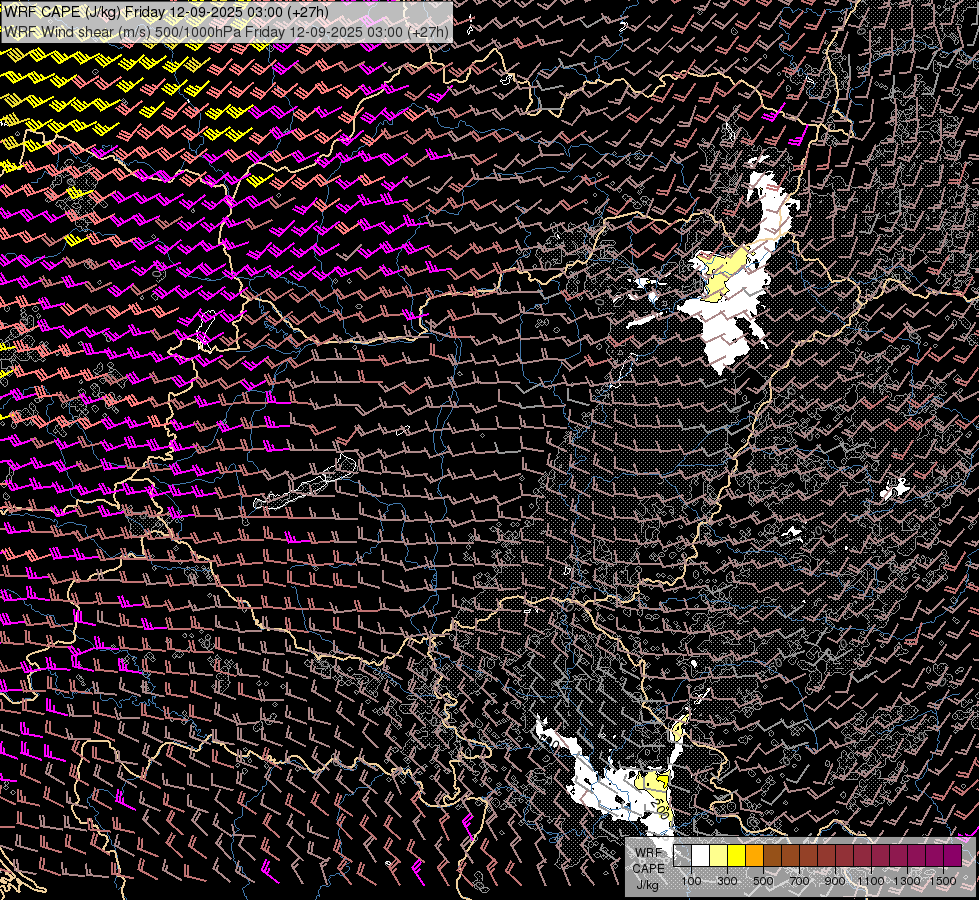Image resolution: width=979 pixels, height=900 pixels.
Task: Click the WRF Wind shear title line
Action: click(226, 32)
